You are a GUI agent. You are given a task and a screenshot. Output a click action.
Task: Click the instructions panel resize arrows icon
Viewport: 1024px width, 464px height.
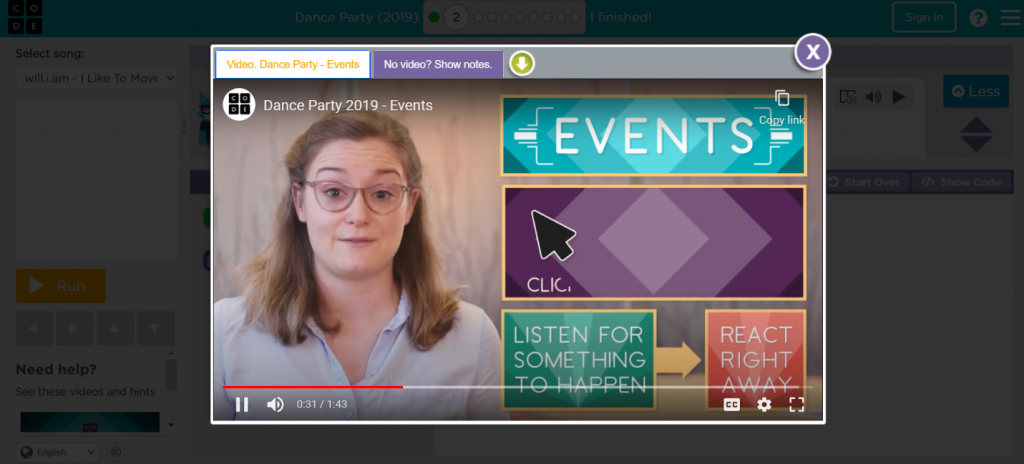[x=976, y=135]
